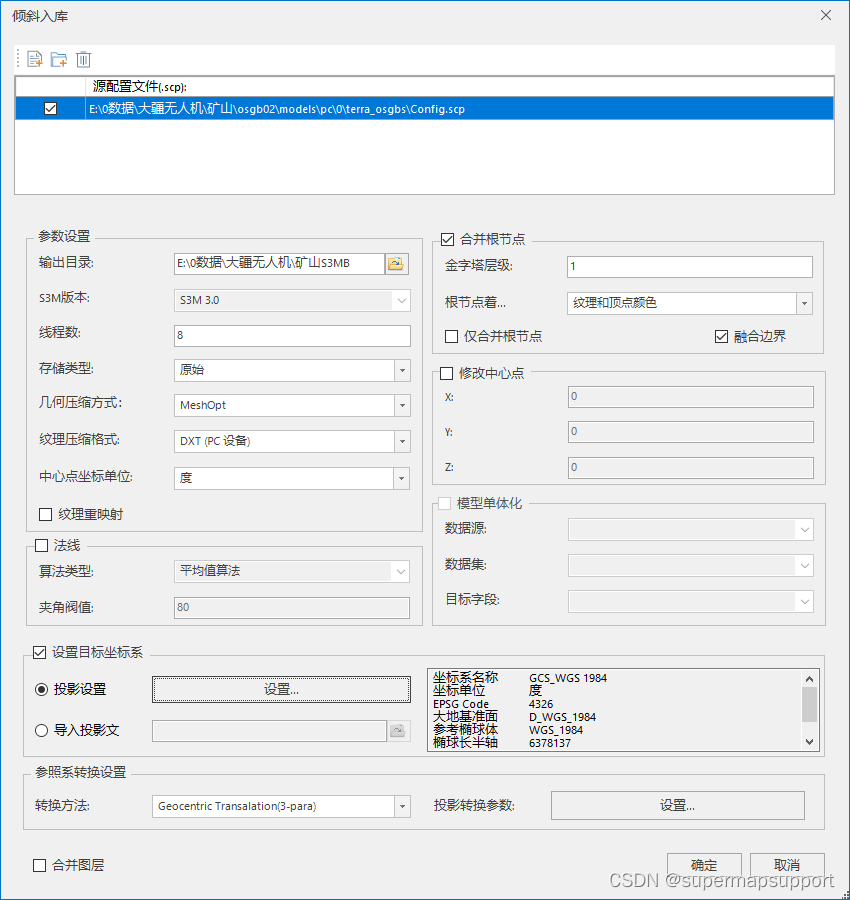Open the 纹理压缩格式 dropdown arrow icon
Screen dimensions: 850x900
tap(403, 441)
